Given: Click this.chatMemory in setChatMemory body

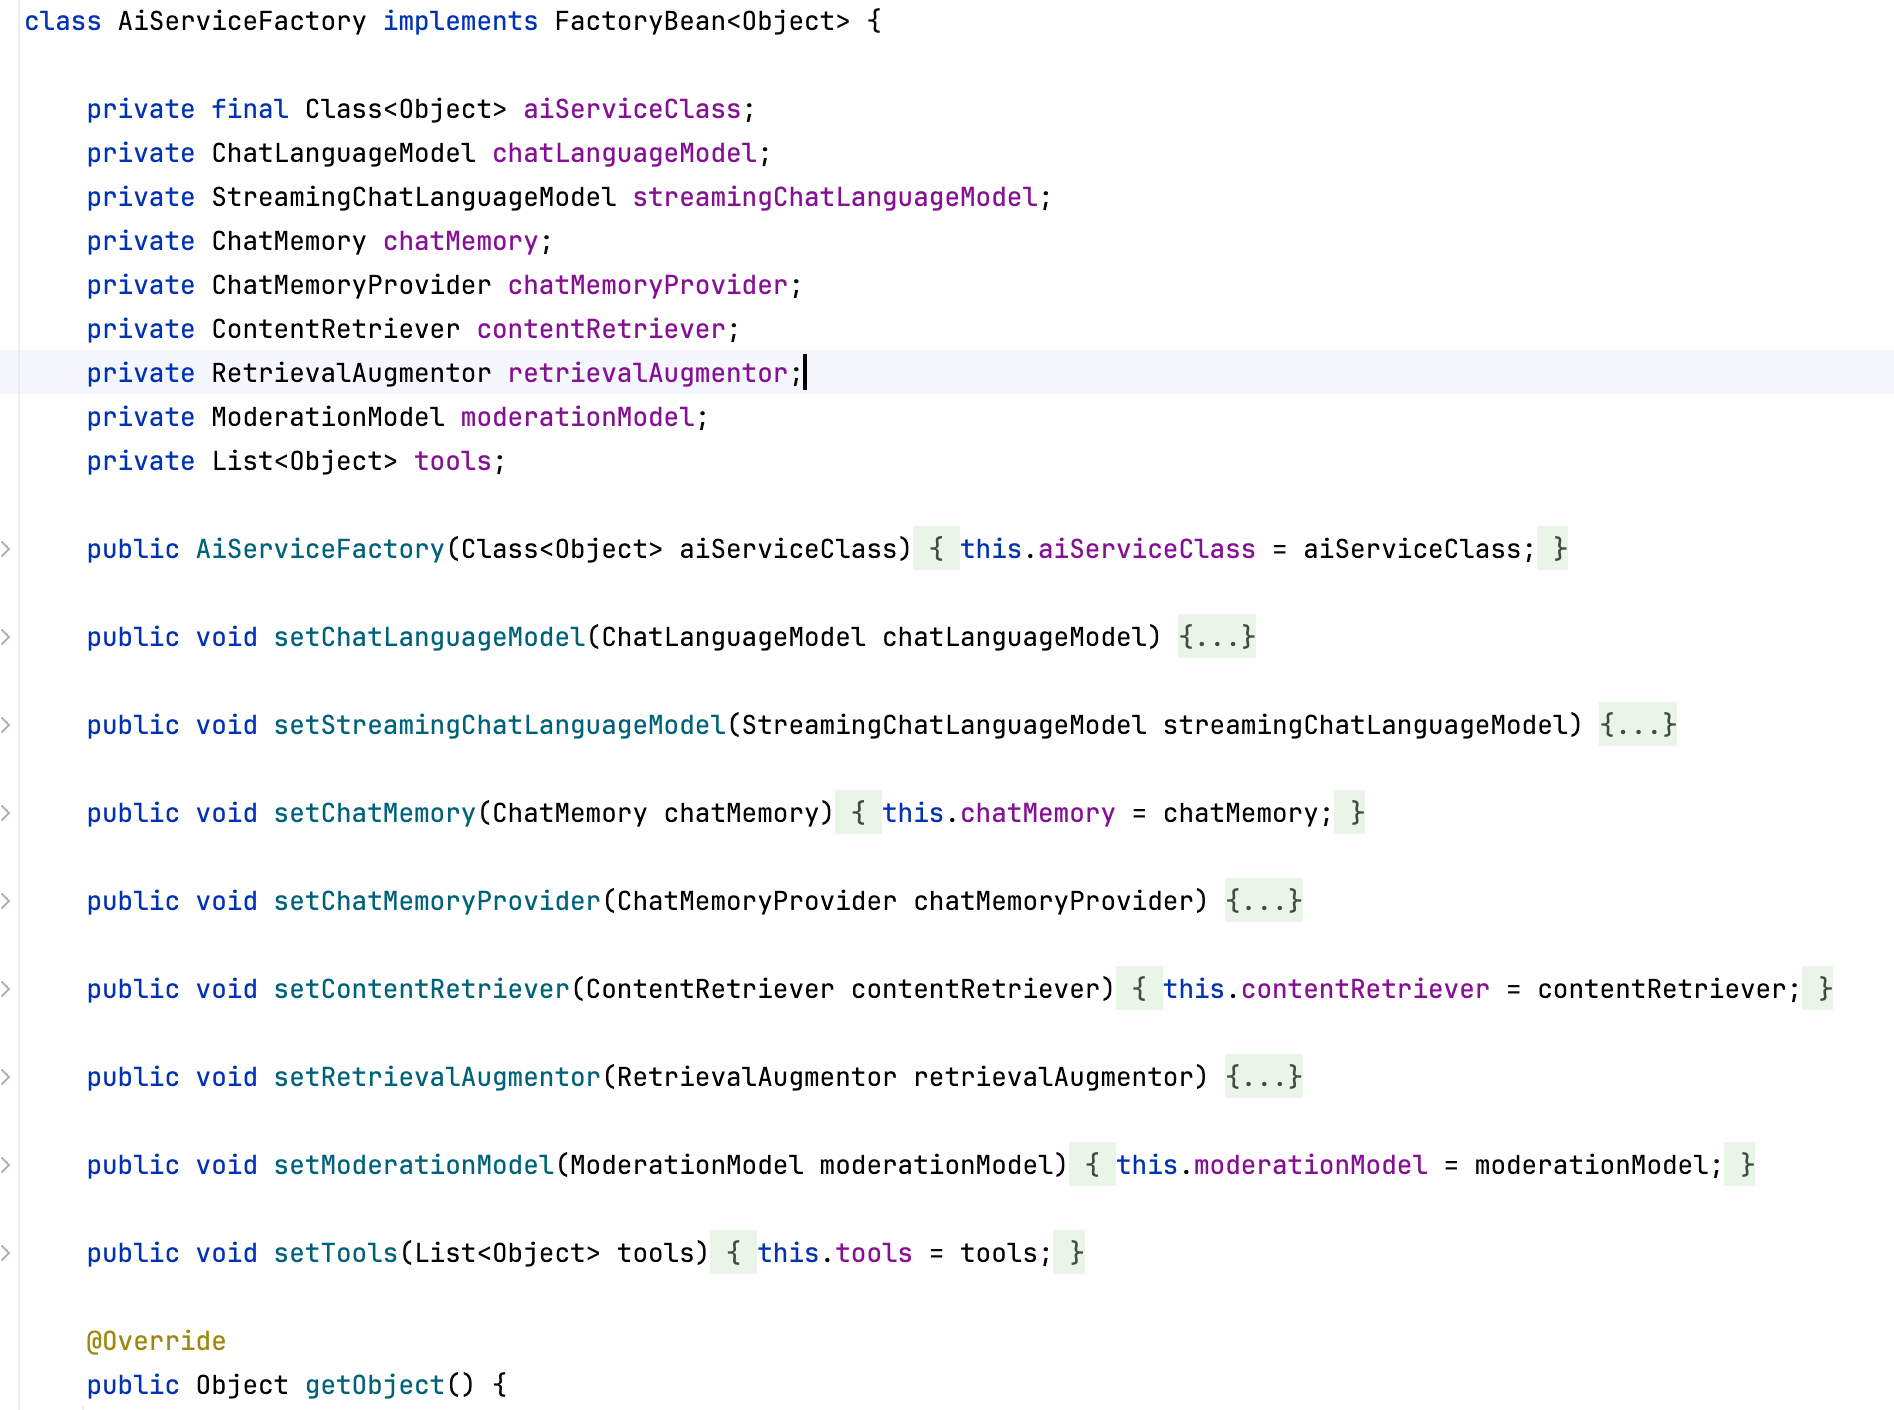Looking at the screenshot, I should pyautogui.click(x=998, y=813).
